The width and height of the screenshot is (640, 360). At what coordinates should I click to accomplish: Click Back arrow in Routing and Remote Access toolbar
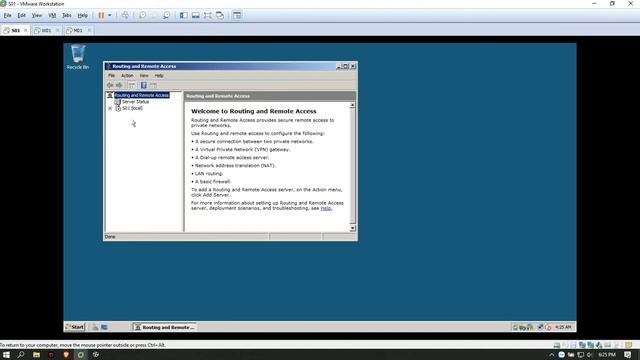110,85
